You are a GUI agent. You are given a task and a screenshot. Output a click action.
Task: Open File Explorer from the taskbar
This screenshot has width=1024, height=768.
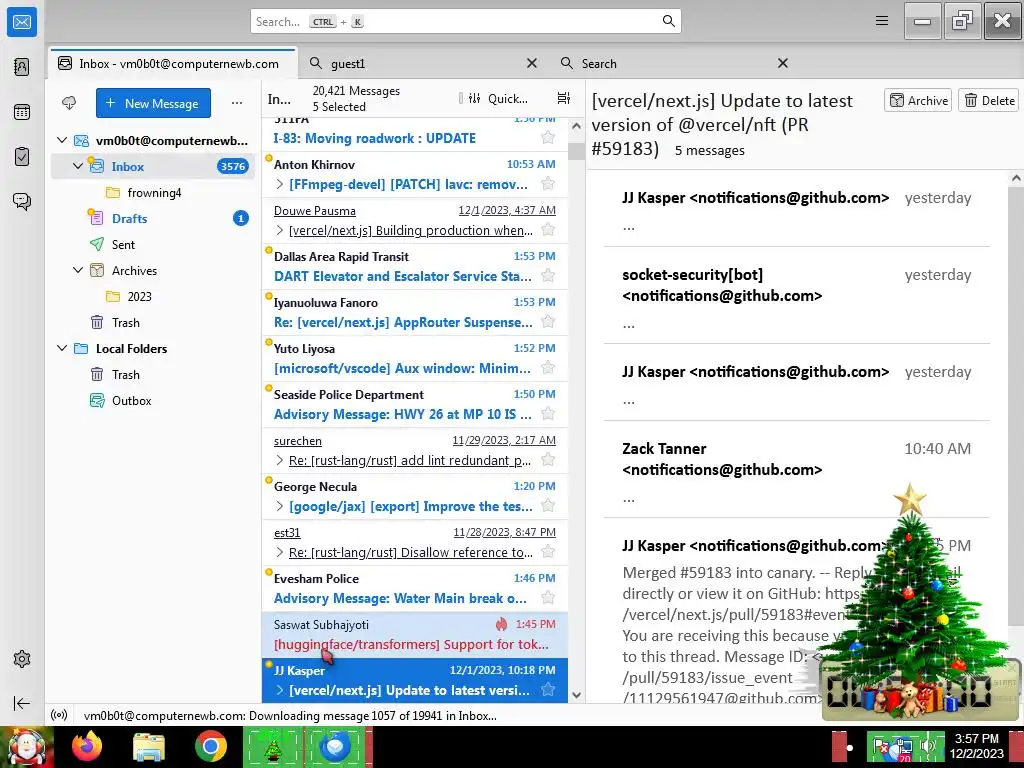click(x=149, y=746)
